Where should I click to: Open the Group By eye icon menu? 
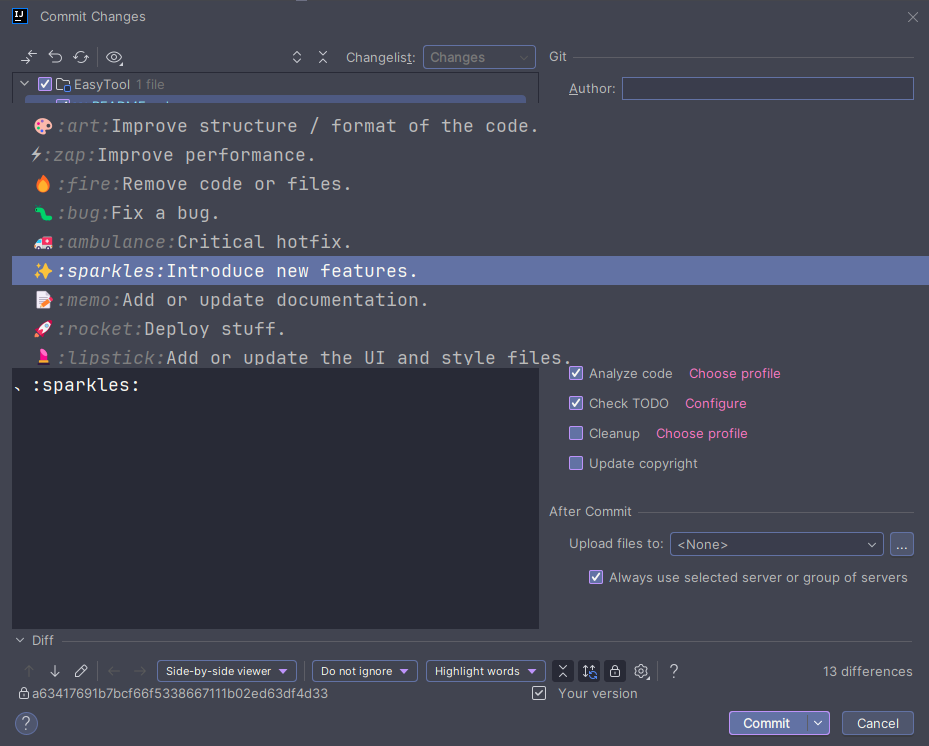114,58
